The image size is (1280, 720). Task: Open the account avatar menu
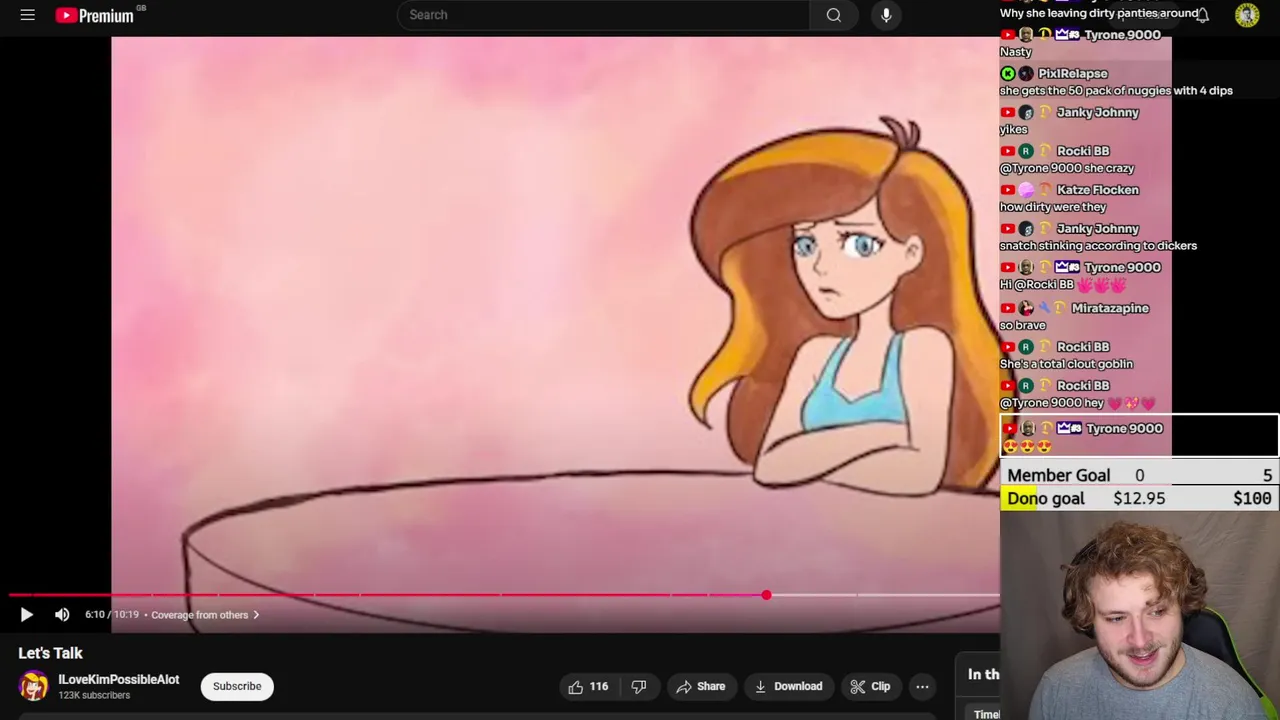click(1247, 15)
